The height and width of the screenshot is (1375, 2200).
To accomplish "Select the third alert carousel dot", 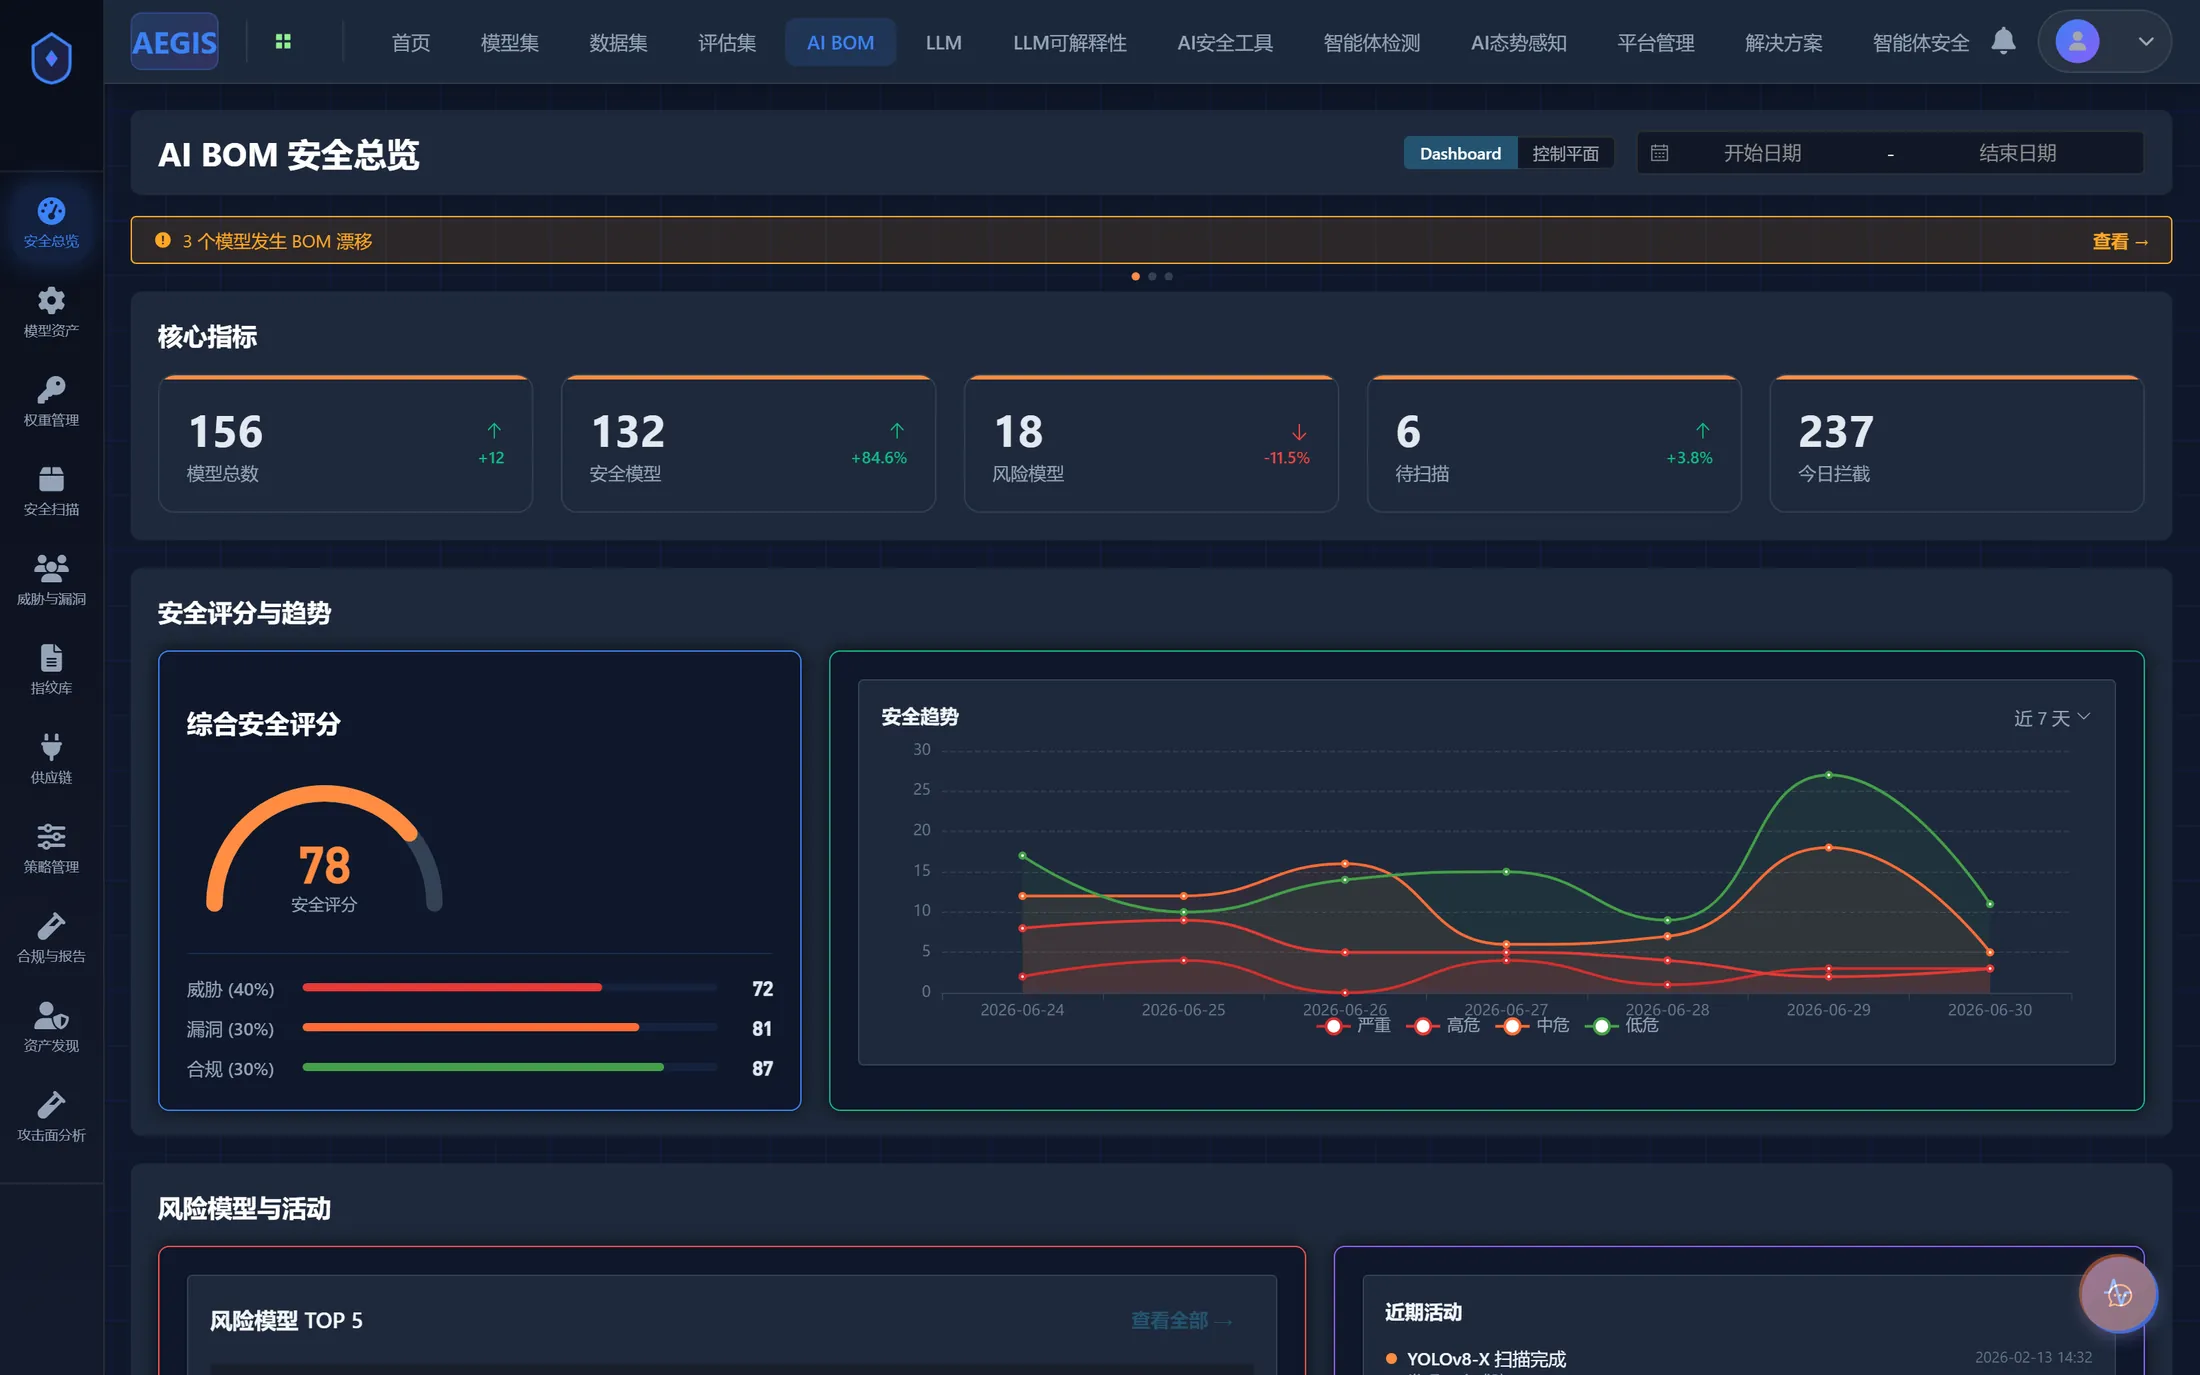I will [x=1168, y=276].
